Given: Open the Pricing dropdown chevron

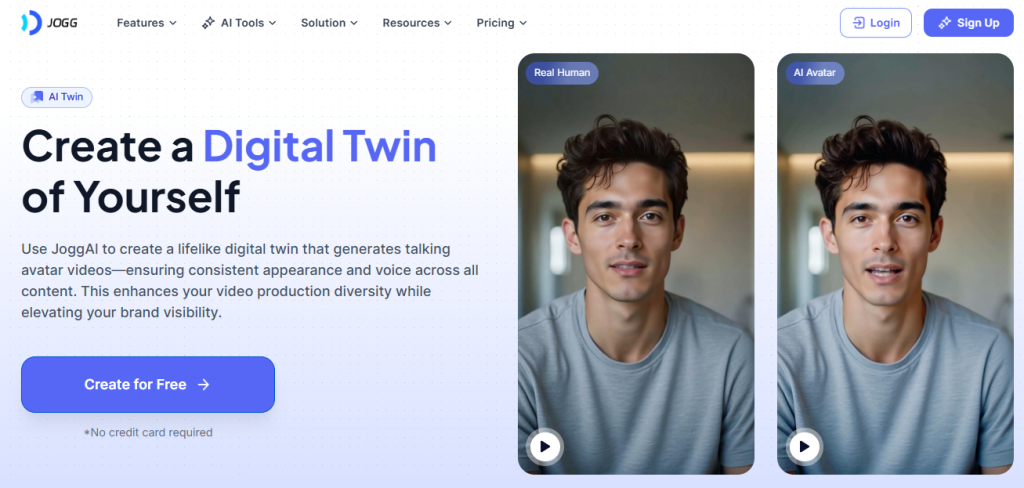Looking at the screenshot, I should [523, 23].
